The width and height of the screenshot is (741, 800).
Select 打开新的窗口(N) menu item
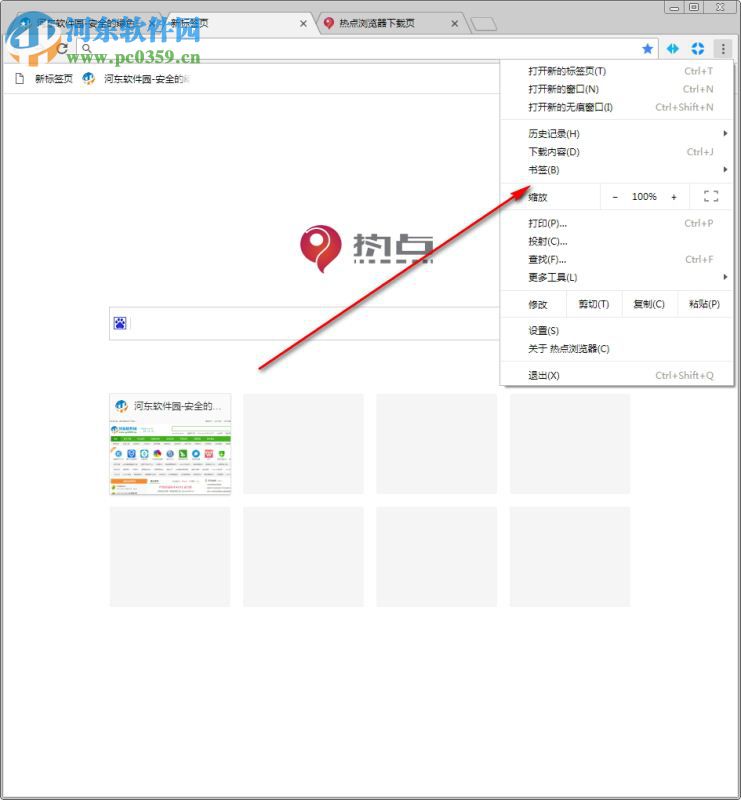click(616, 89)
